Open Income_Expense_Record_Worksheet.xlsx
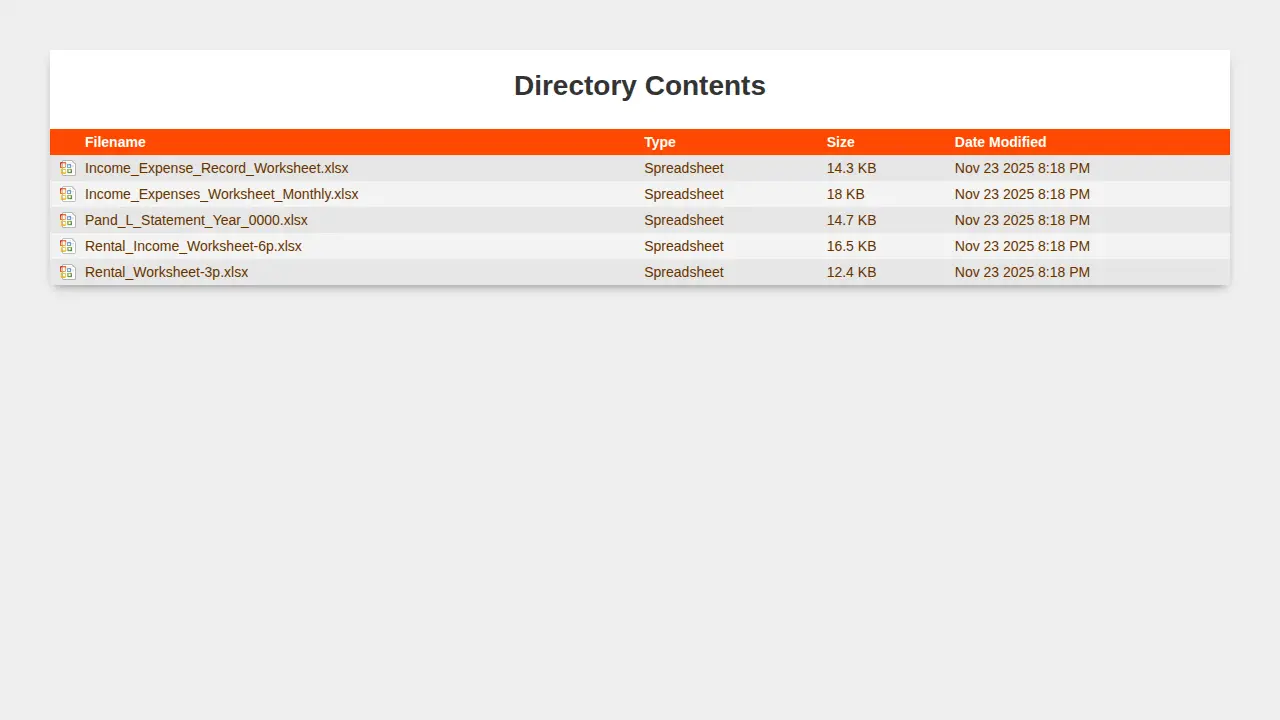 pos(217,168)
